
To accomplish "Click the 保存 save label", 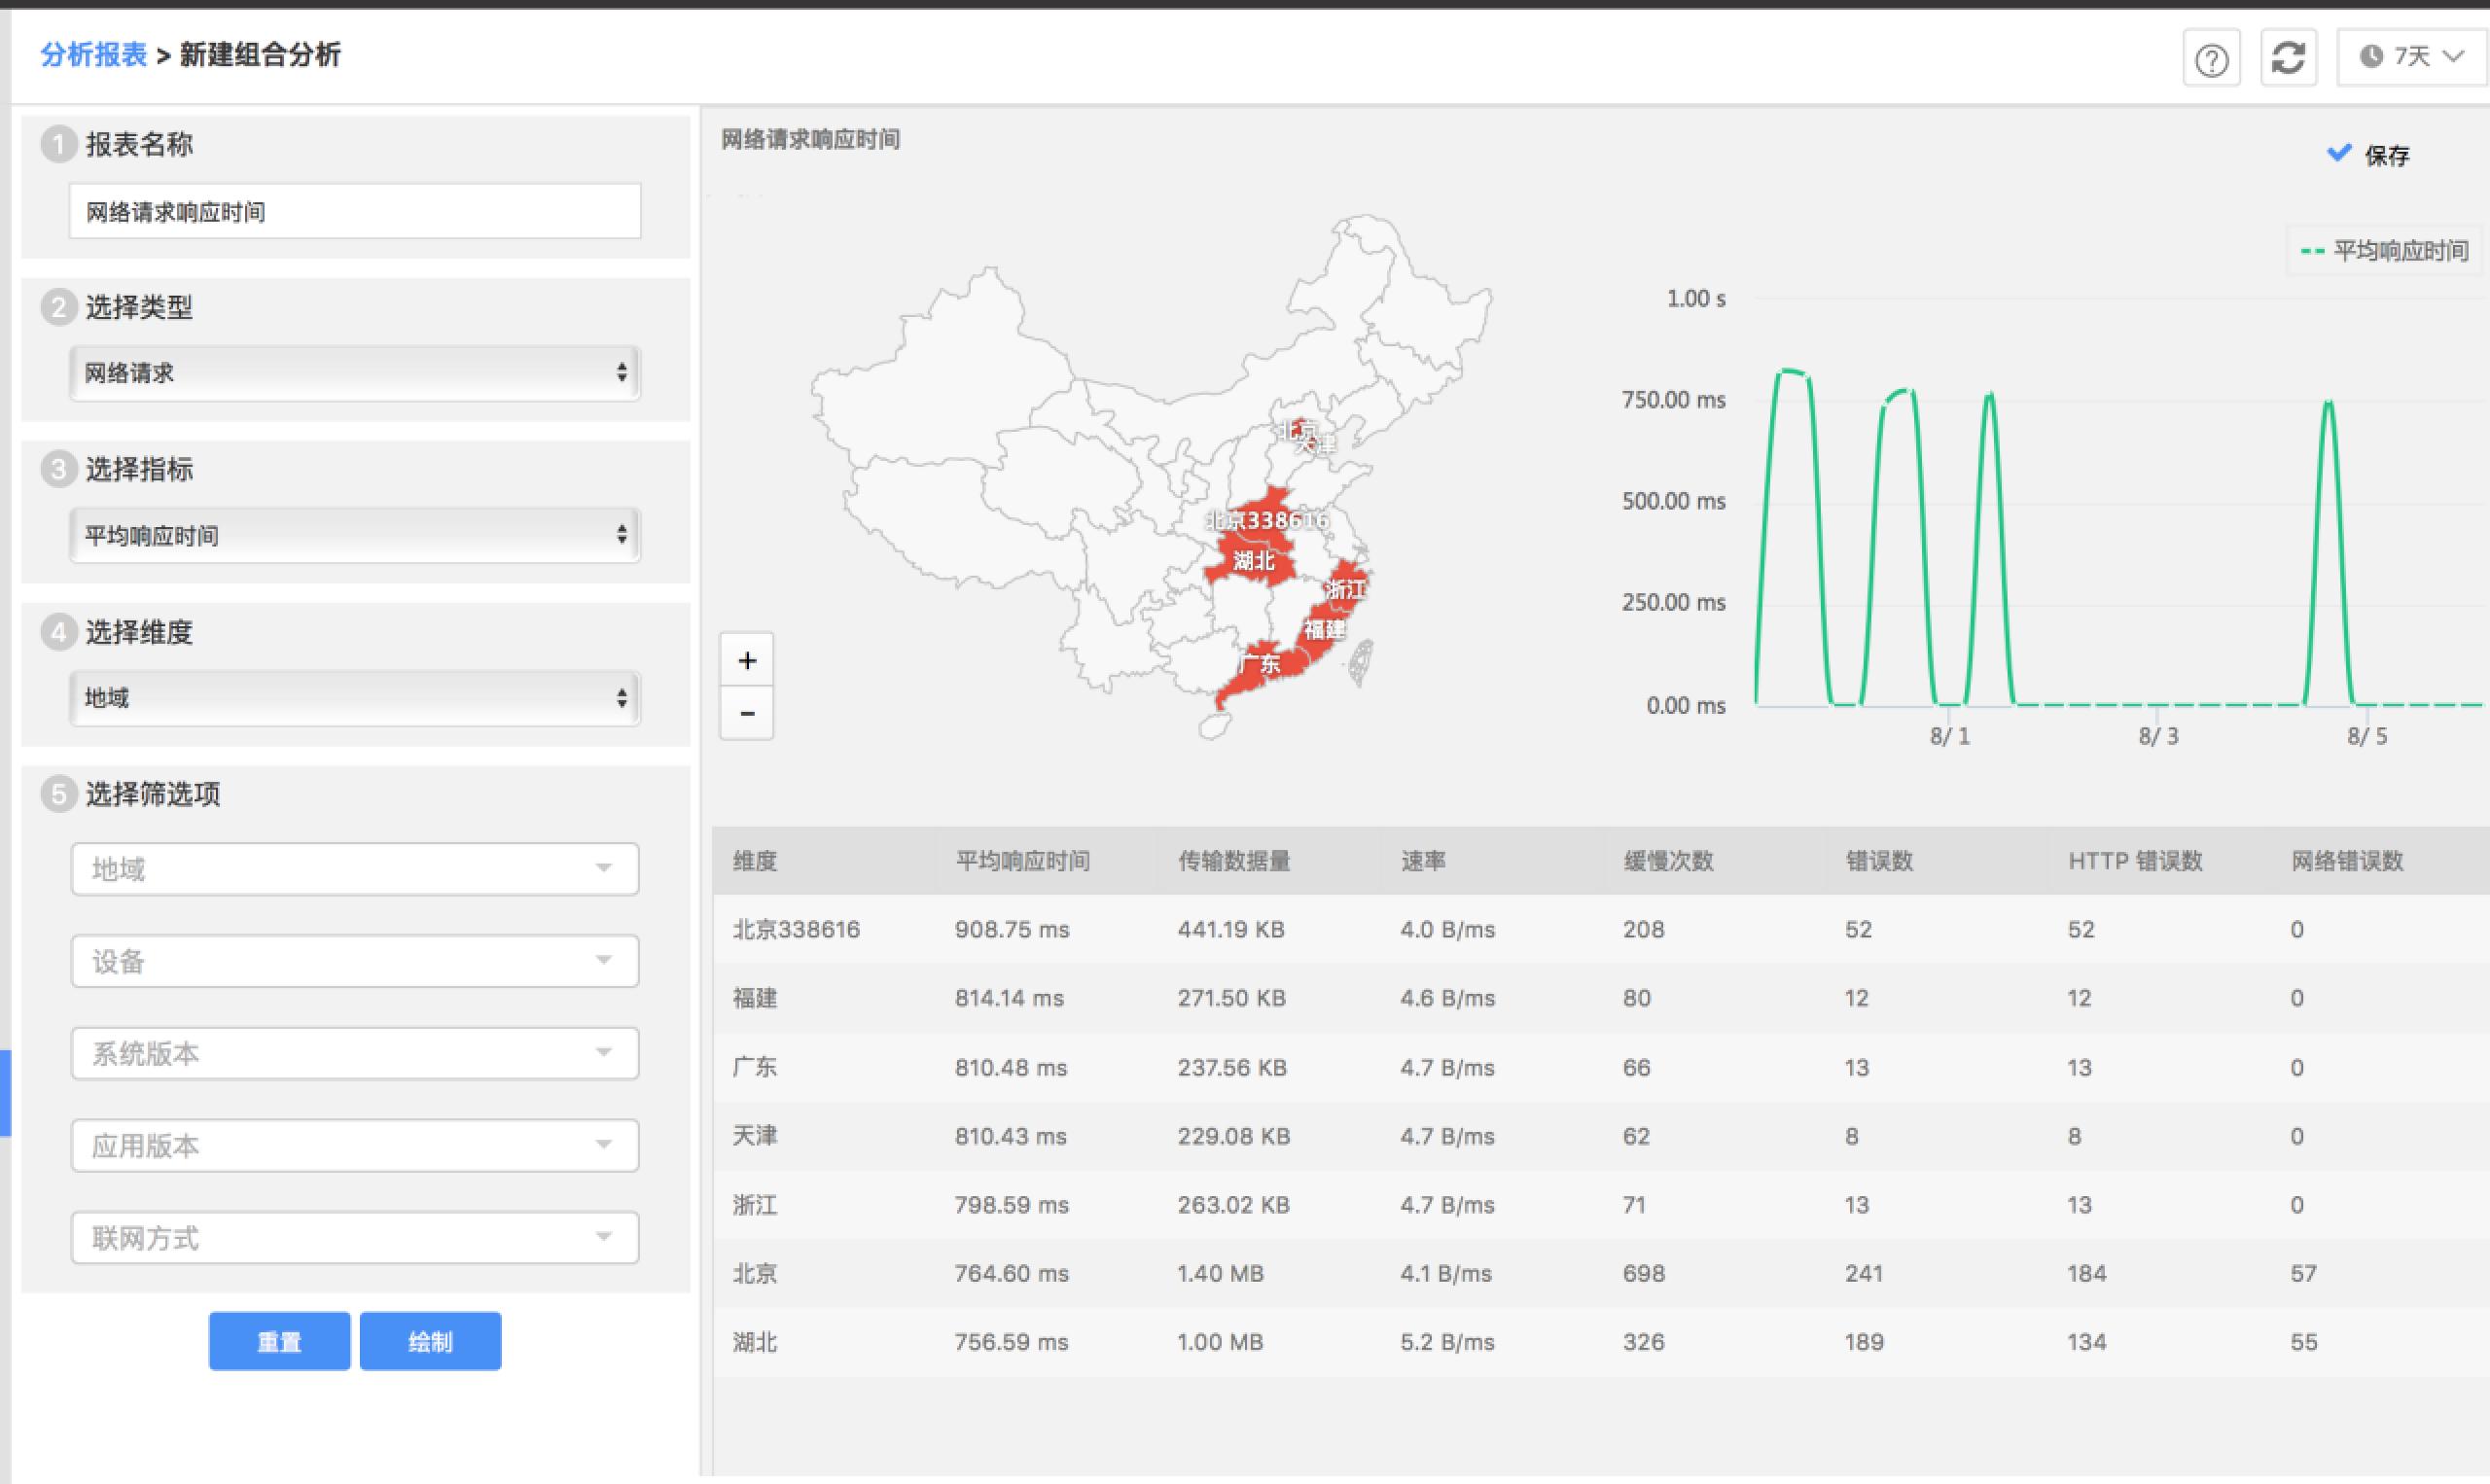I will pos(2386,155).
